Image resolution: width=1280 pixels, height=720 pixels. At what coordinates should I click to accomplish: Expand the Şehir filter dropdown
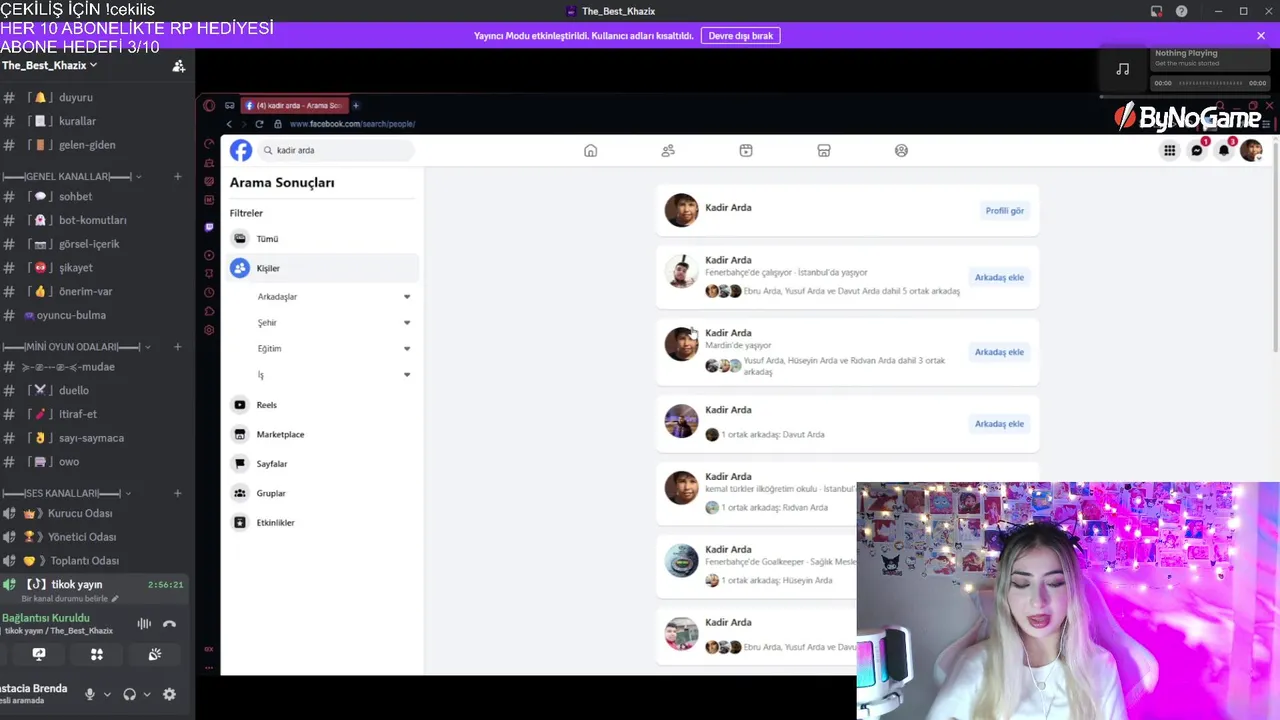pos(407,323)
